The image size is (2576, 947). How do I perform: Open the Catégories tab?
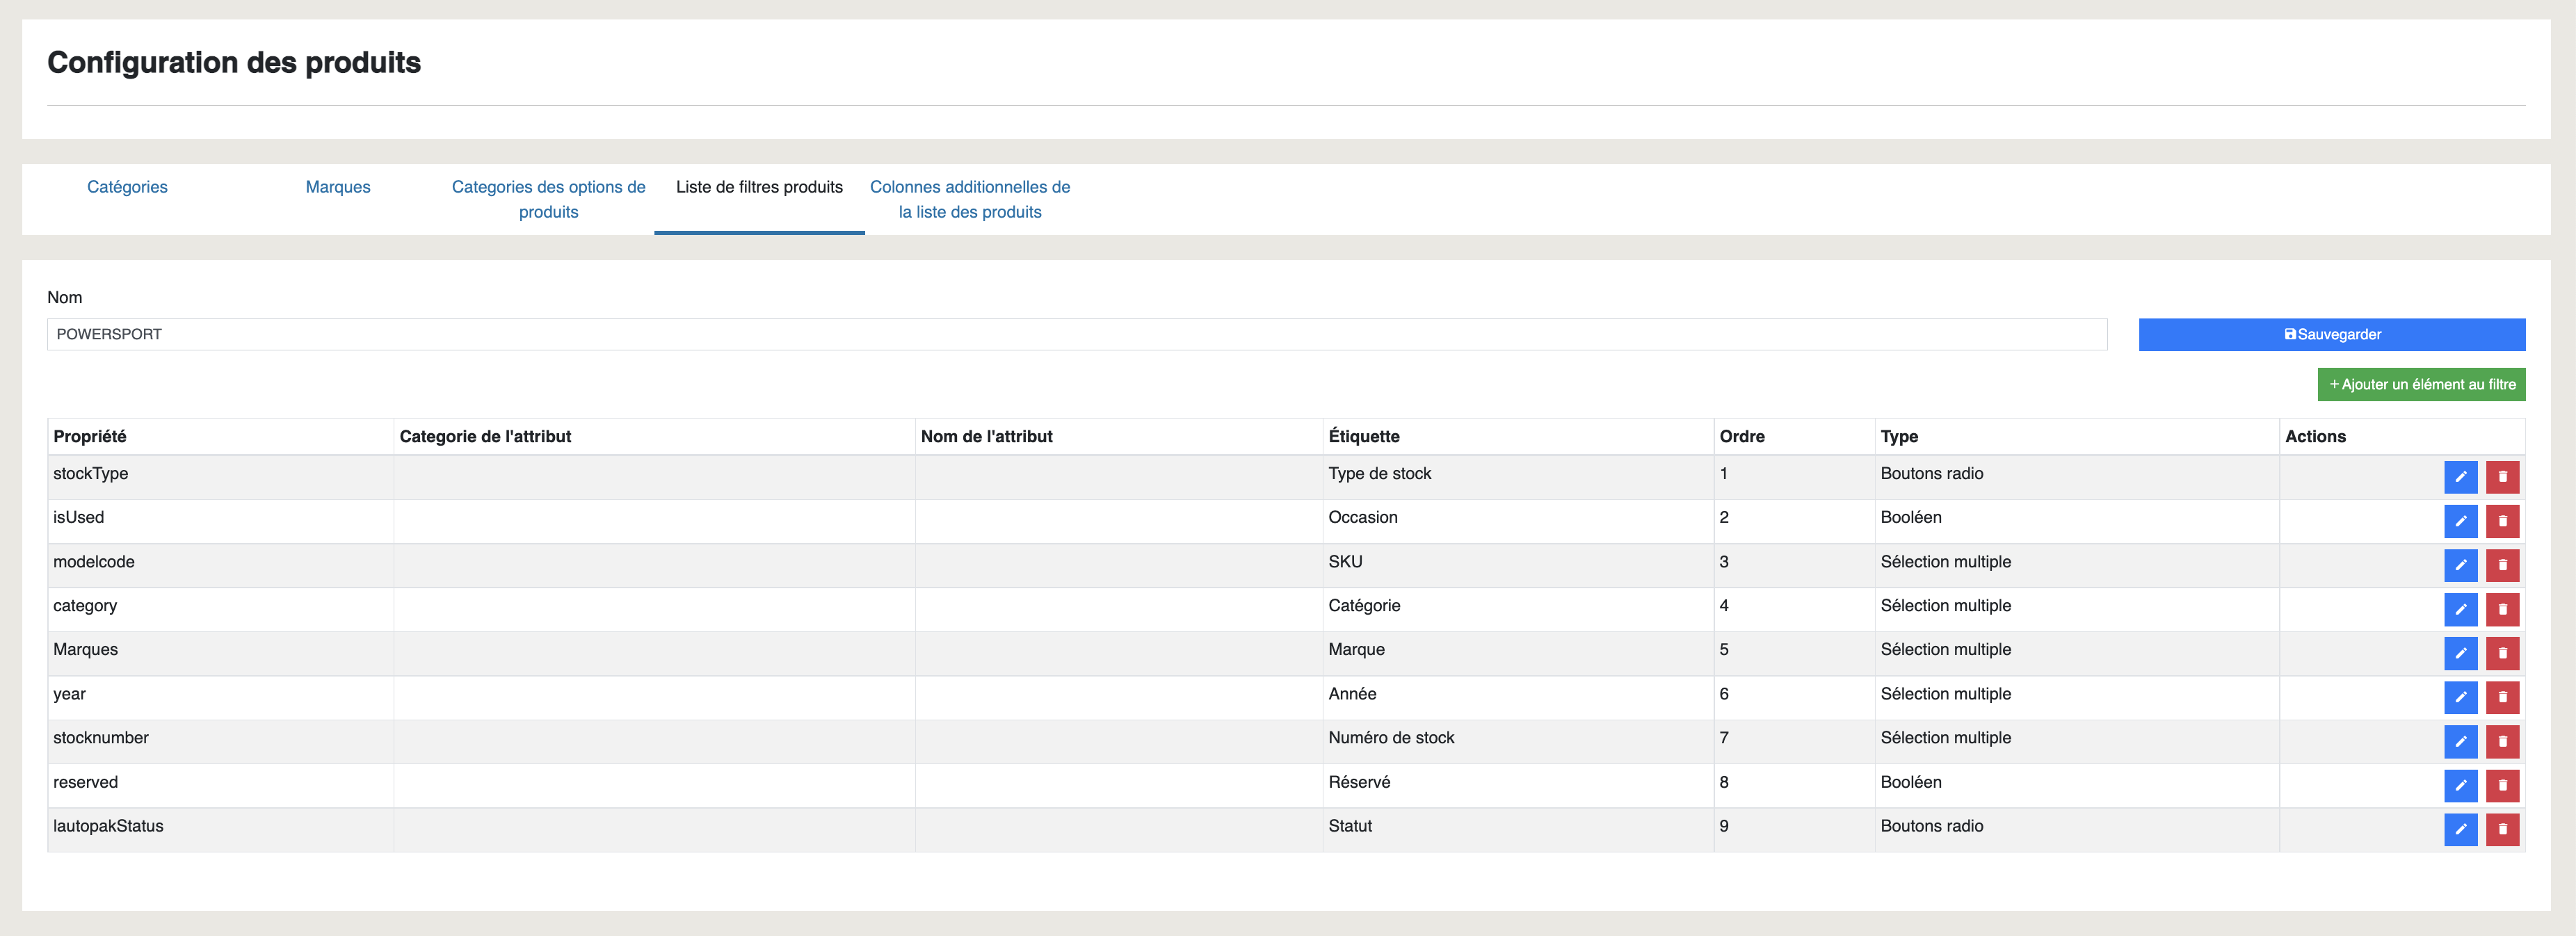point(127,187)
